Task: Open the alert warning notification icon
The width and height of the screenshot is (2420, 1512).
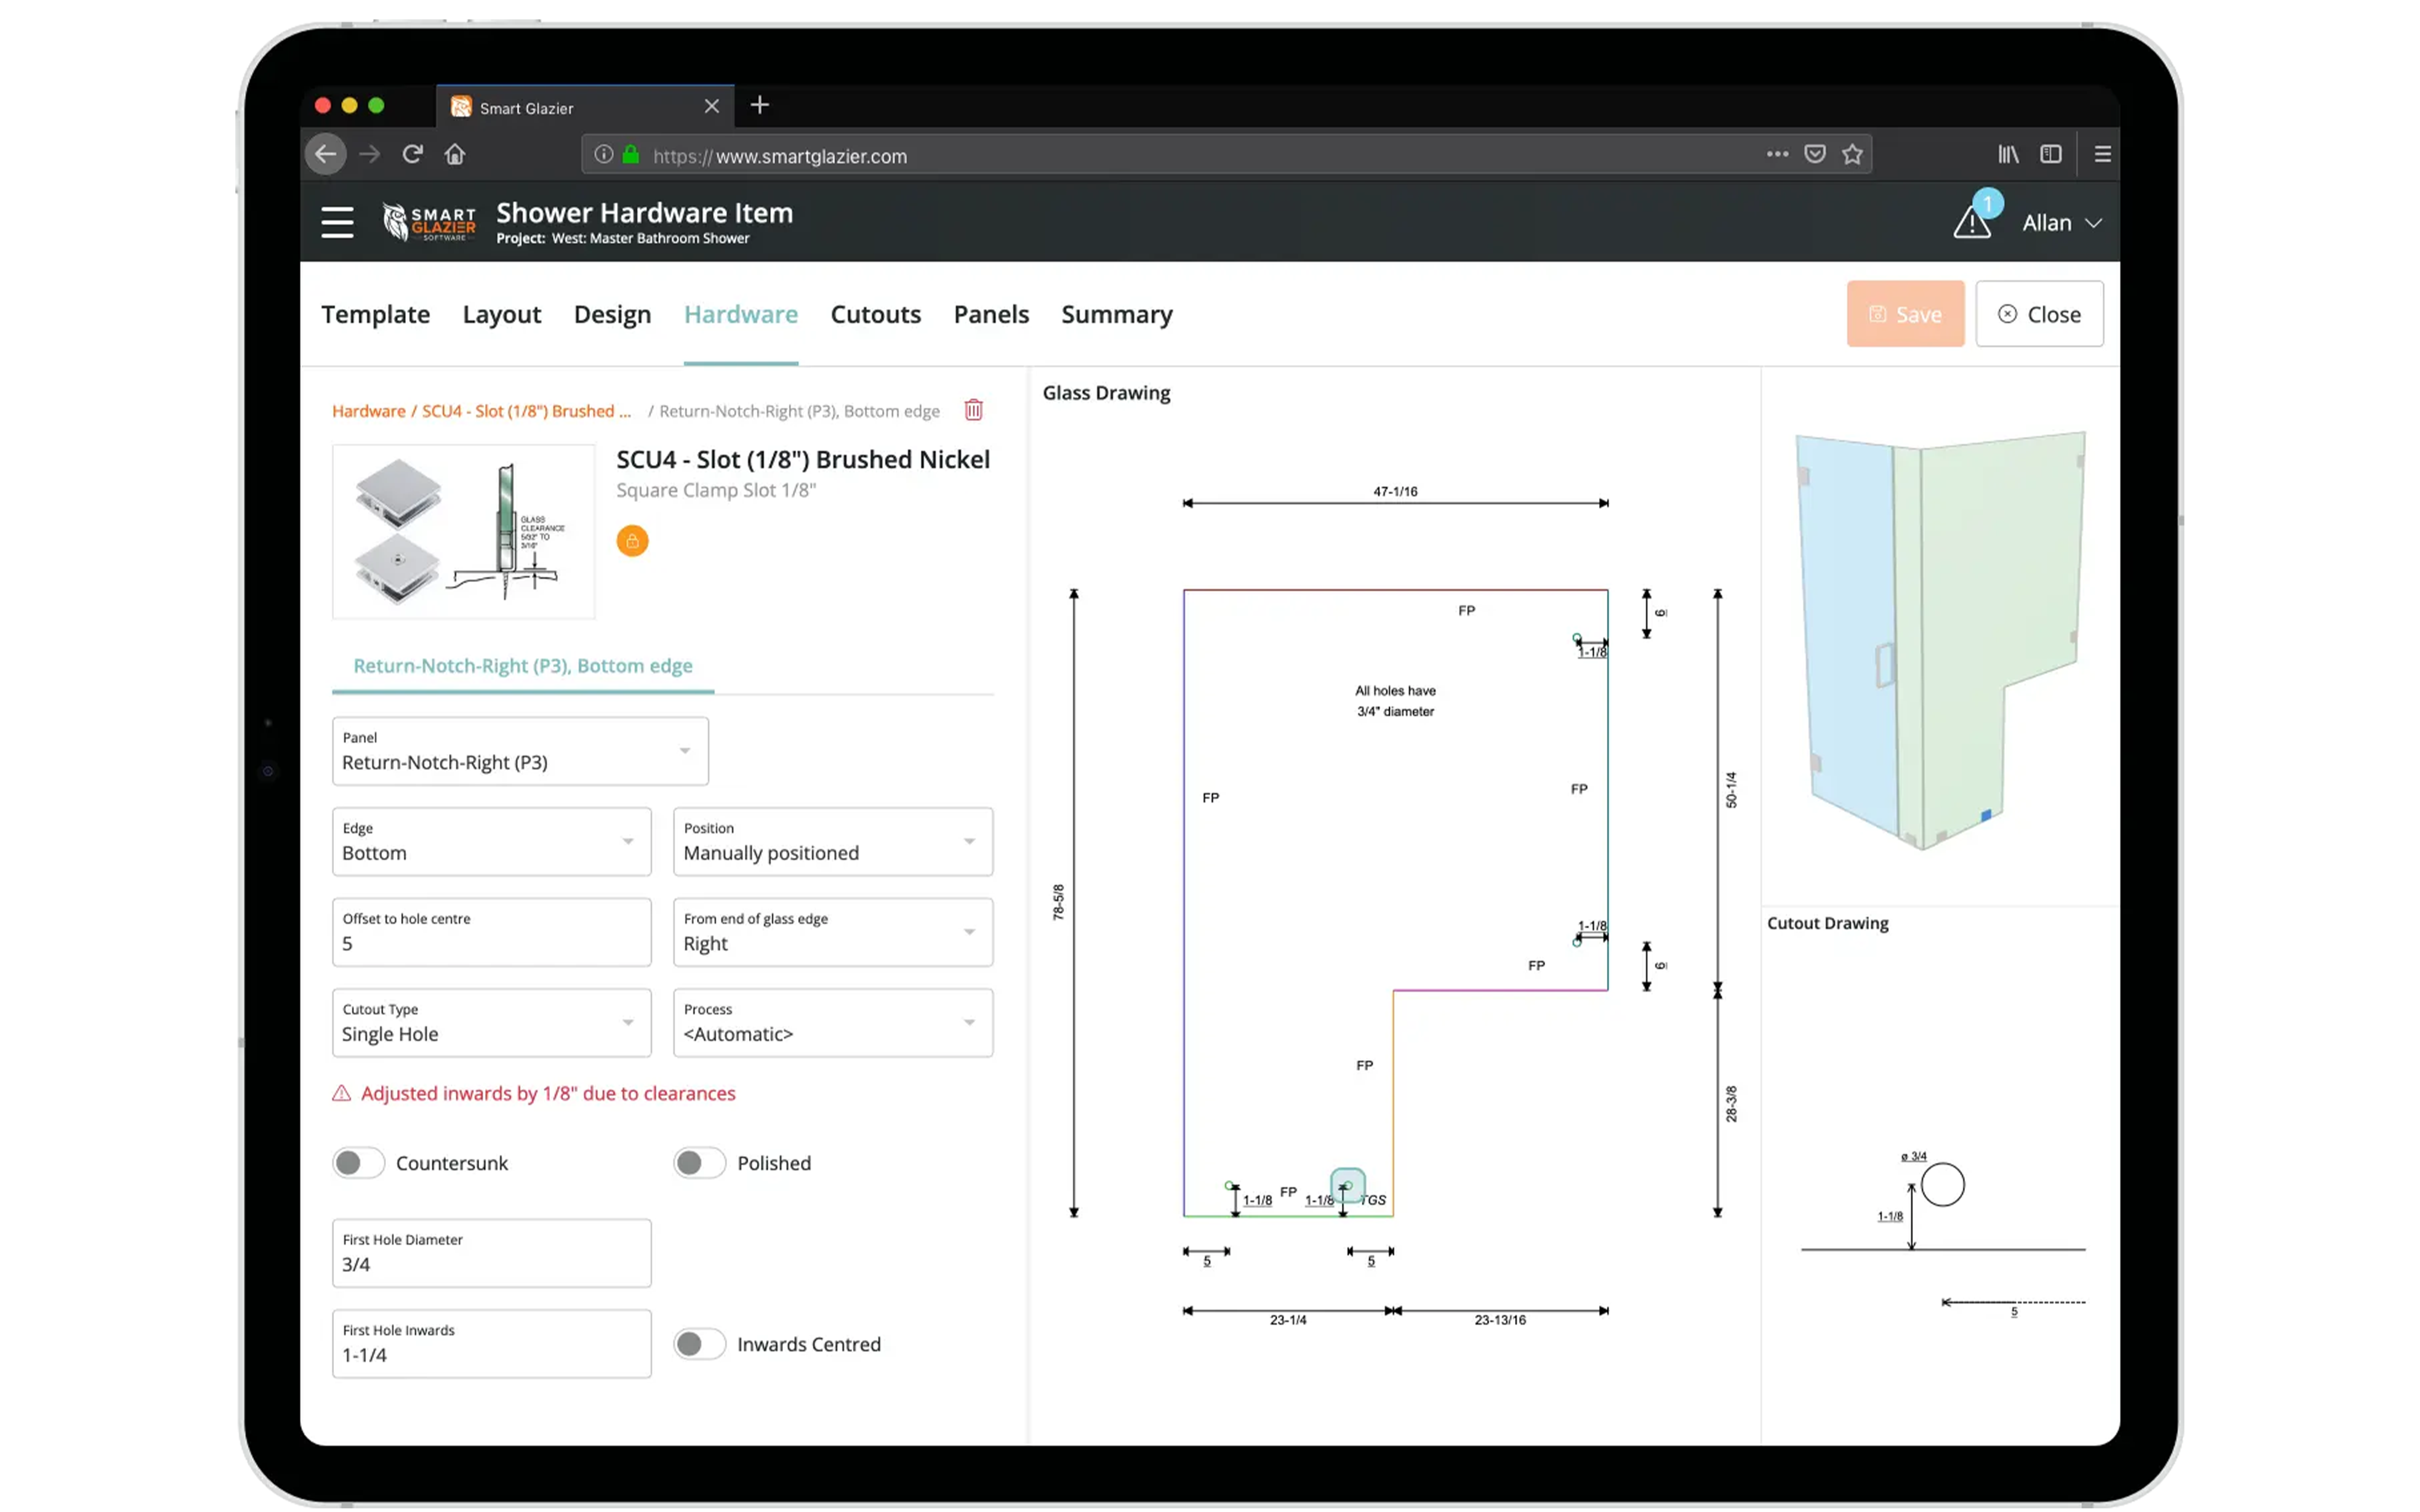Action: [x=1971, y=222]
